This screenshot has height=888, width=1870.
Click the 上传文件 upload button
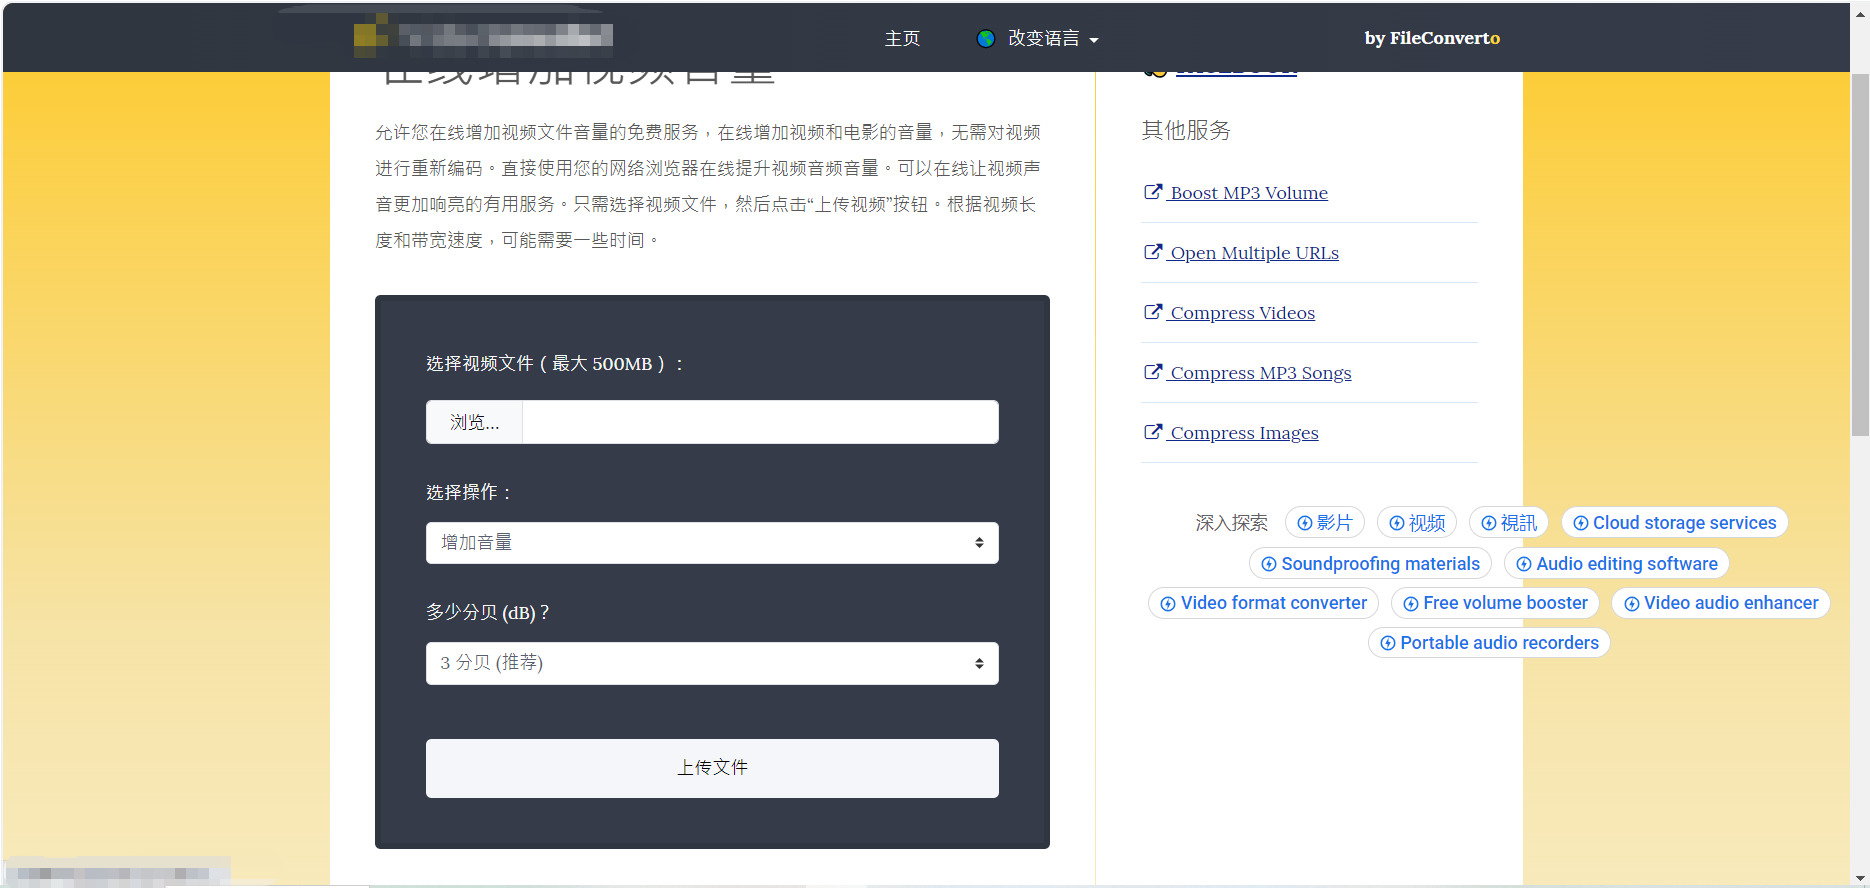(x=712, y=768)
